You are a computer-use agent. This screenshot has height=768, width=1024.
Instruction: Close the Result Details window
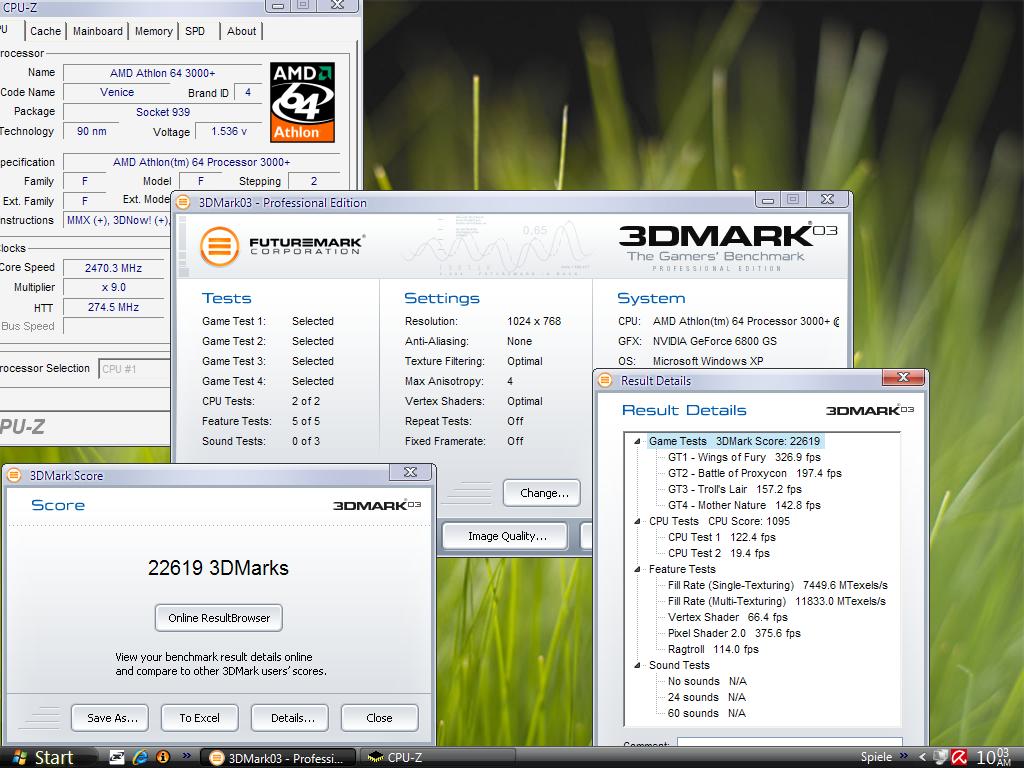[903, 377]
